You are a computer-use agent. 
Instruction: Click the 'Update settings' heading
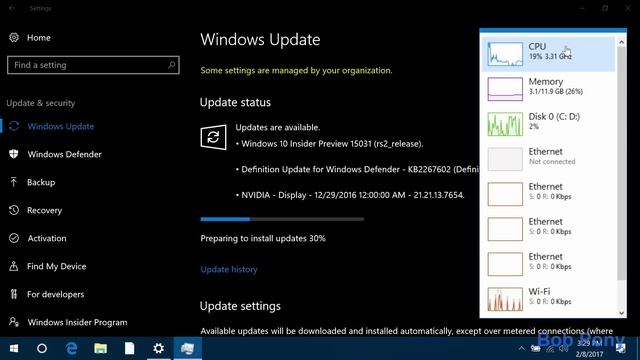[240, 306]
